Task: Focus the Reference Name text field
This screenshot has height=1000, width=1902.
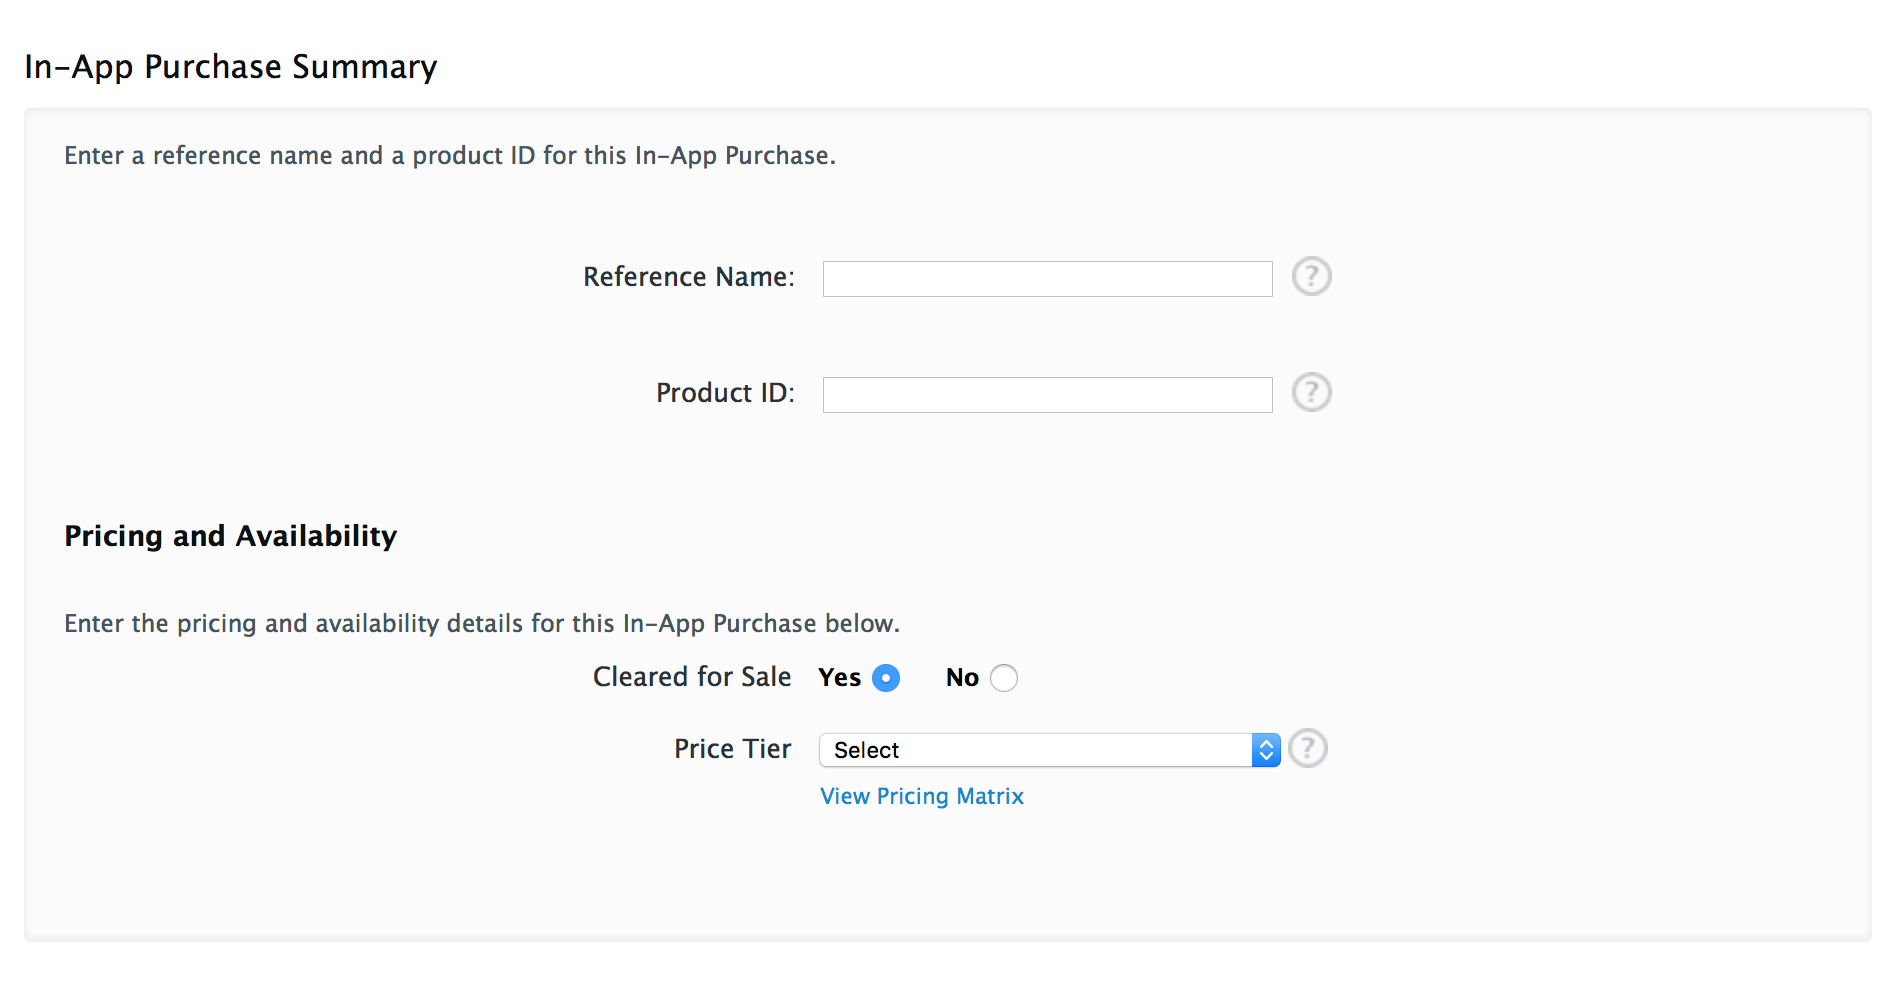Action: (x=1047, y=279)
